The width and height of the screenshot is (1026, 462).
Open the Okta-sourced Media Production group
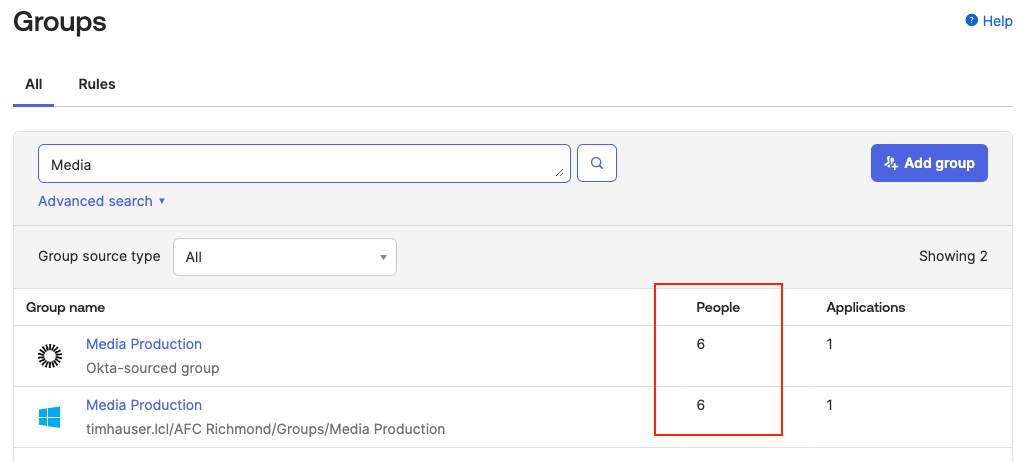pyautogui.click(x=144, y=344)
